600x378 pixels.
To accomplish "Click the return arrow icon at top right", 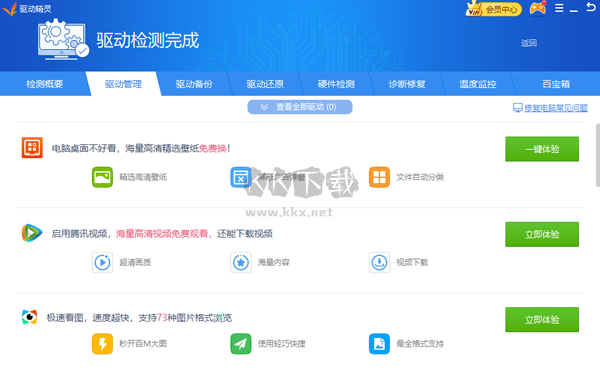I will [591, 7].
